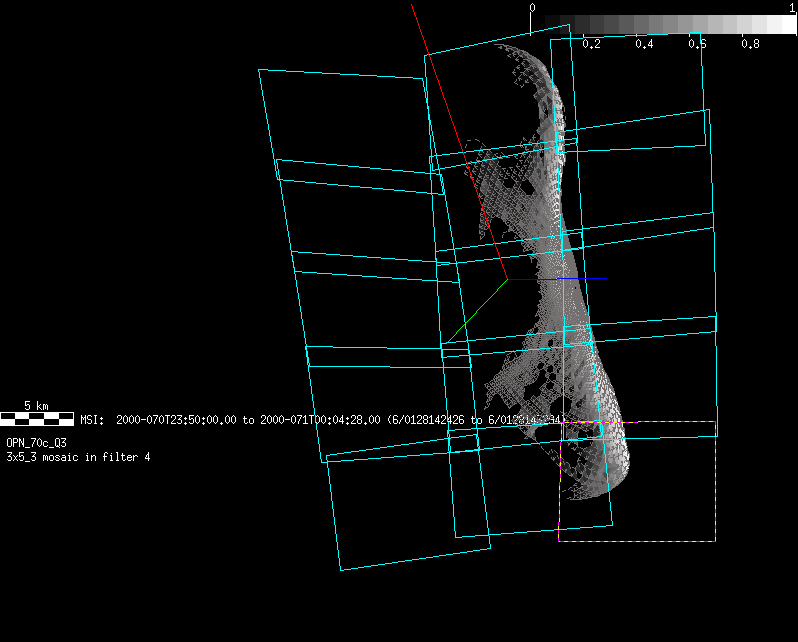Click the 5 km checkered scale bar
Screen dimensions: 798x642
[37, 419]
